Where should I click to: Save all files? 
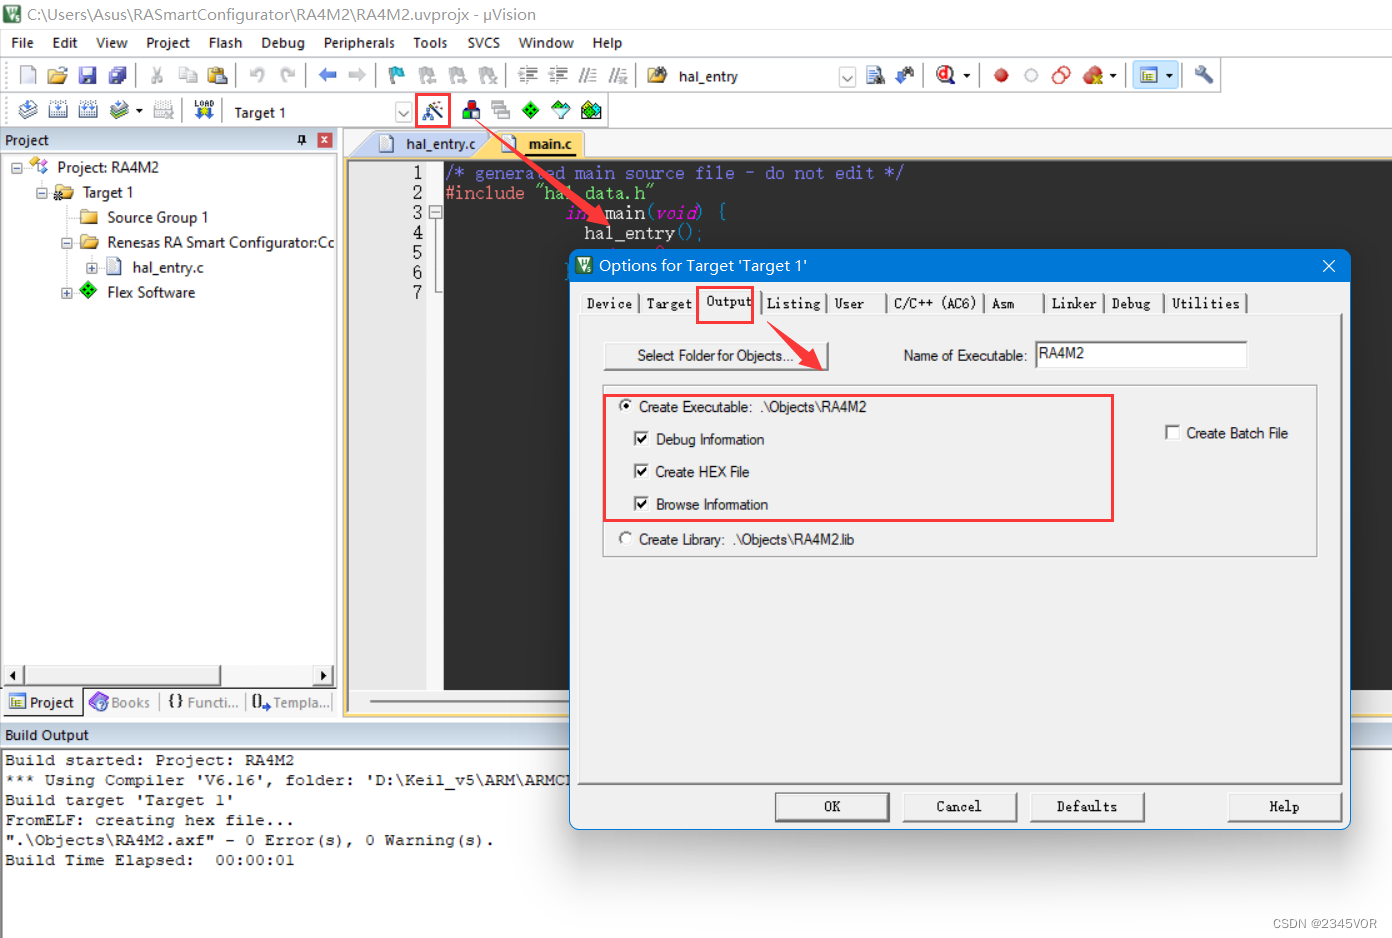(x=117, y=75)
